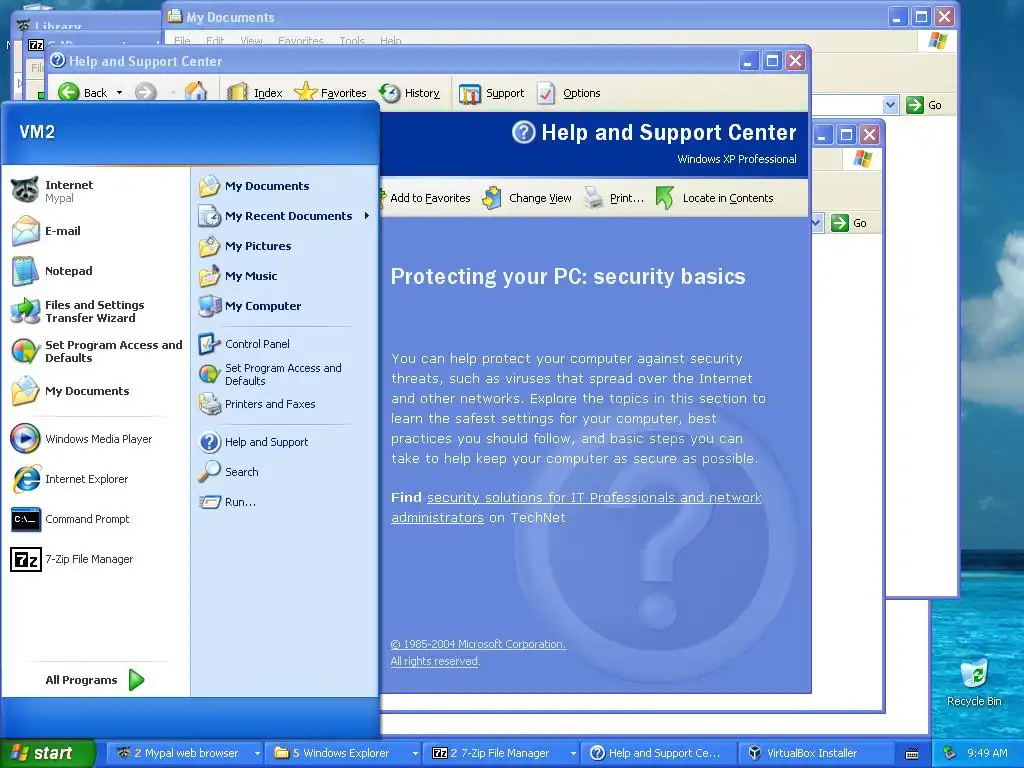Screen dimensions: 1024x768
Task: Open Options in Help and Support Center
Action: [x=568, y=93]
